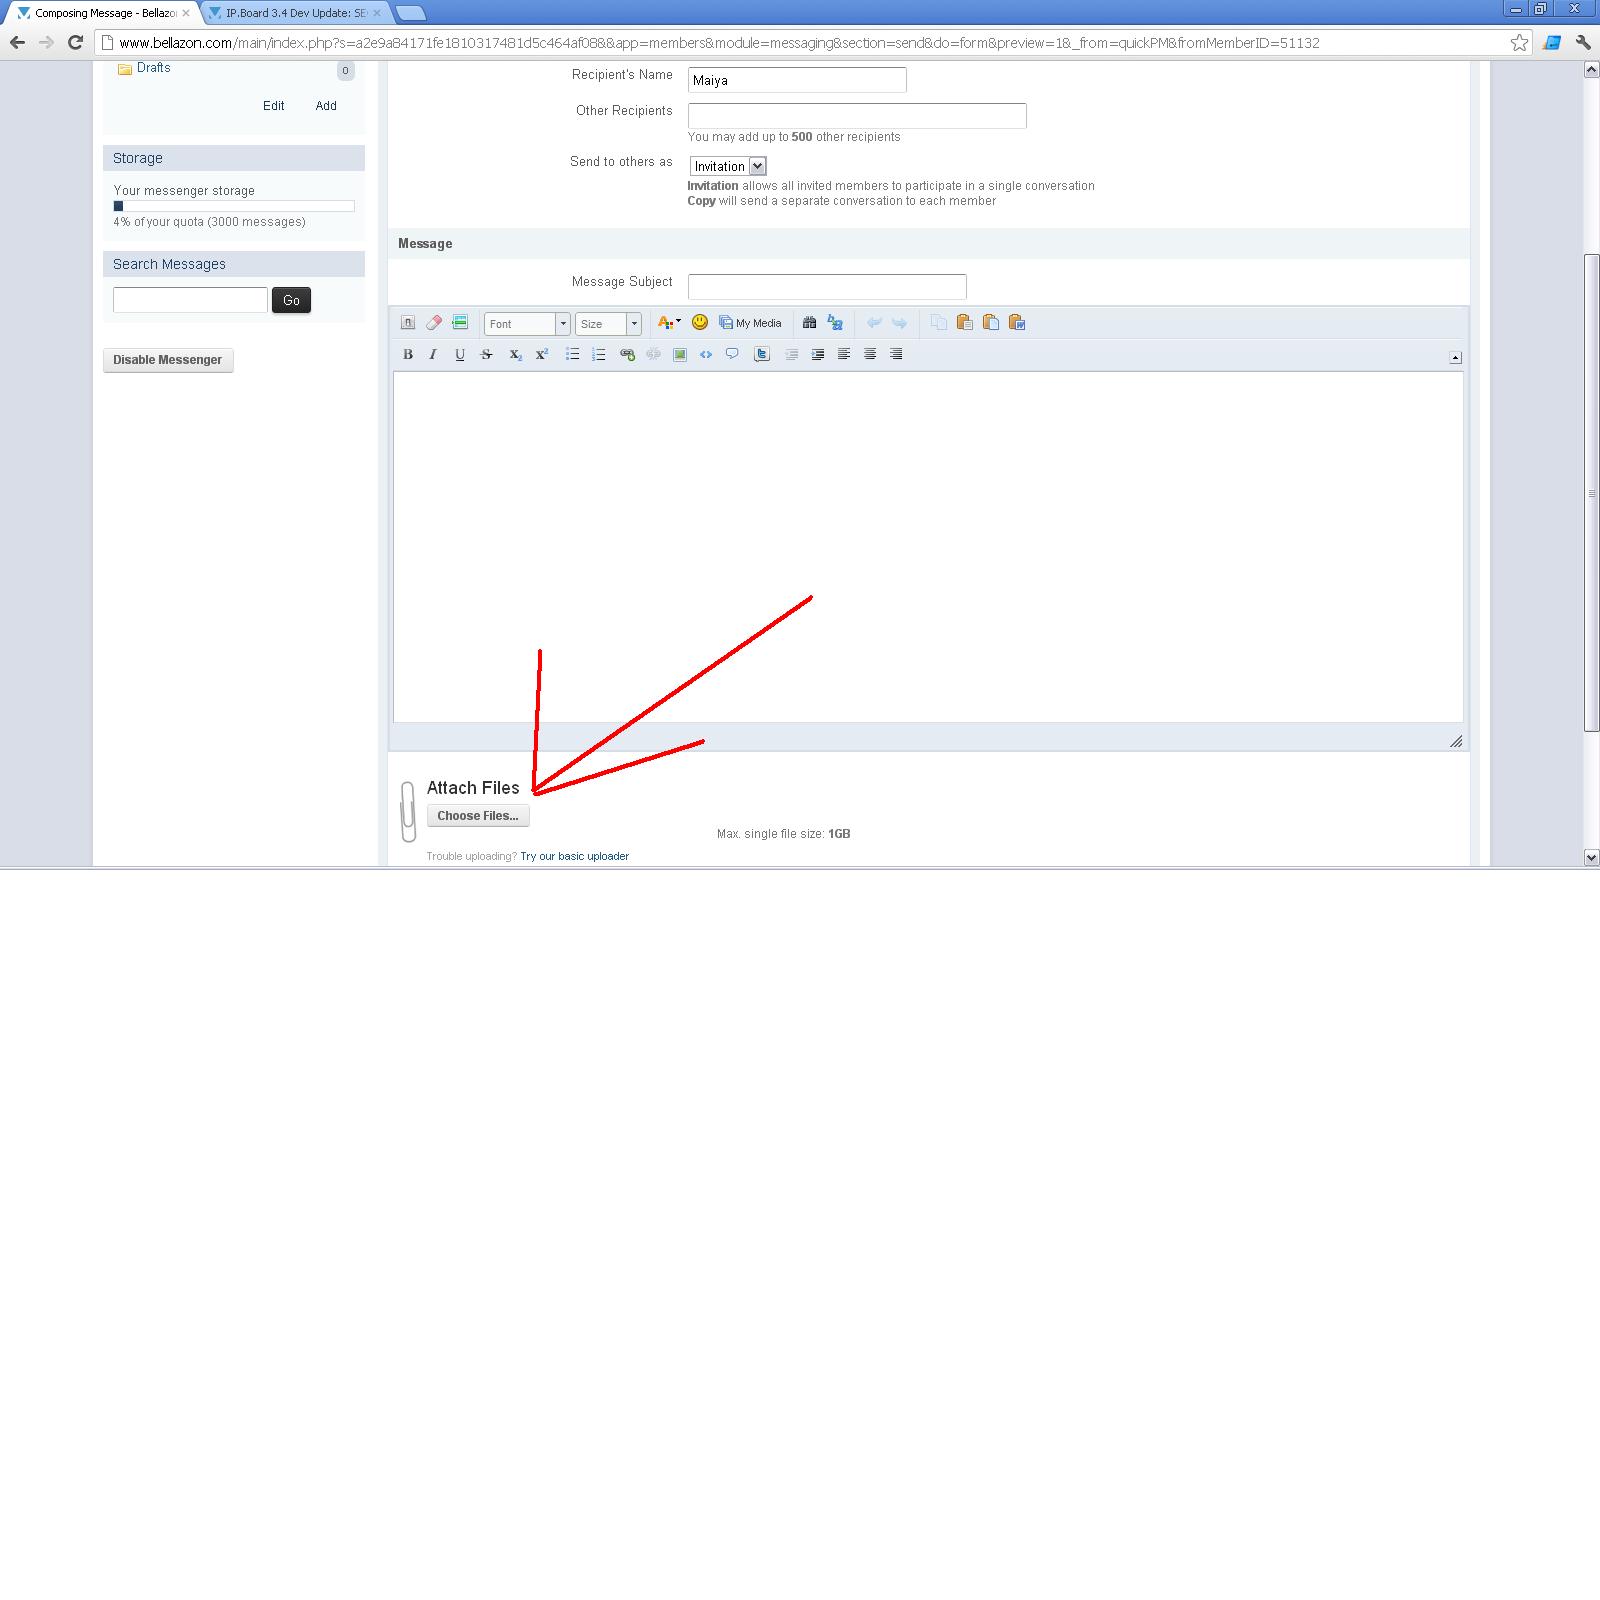Open the Size dropdown
The height and width of the screenshot is (1600, 1600).
click(x=608, y=324)
